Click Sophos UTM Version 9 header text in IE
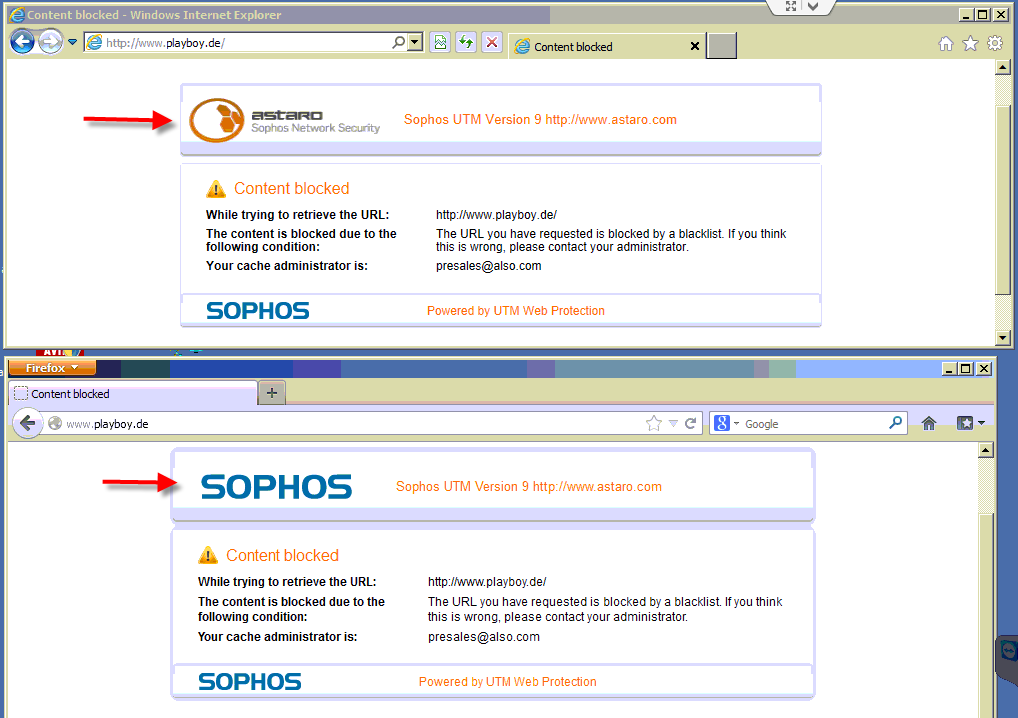This screenshot has height=718, width=1018. click(x=540, y=119)
